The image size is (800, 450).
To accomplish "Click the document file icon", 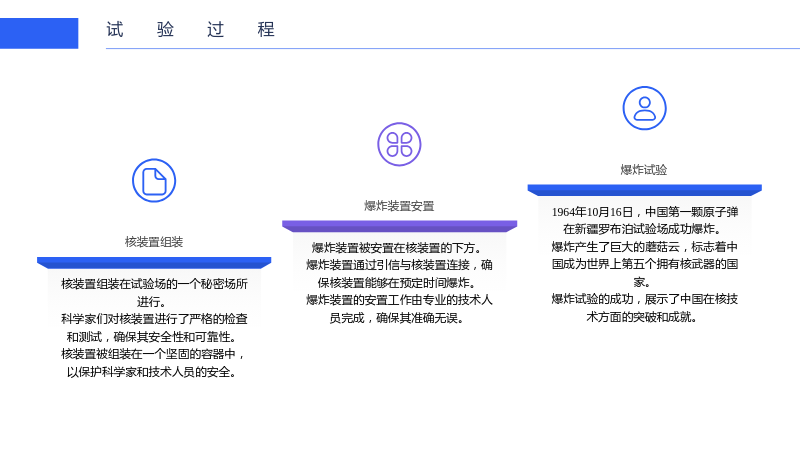I will pos(154,181).
